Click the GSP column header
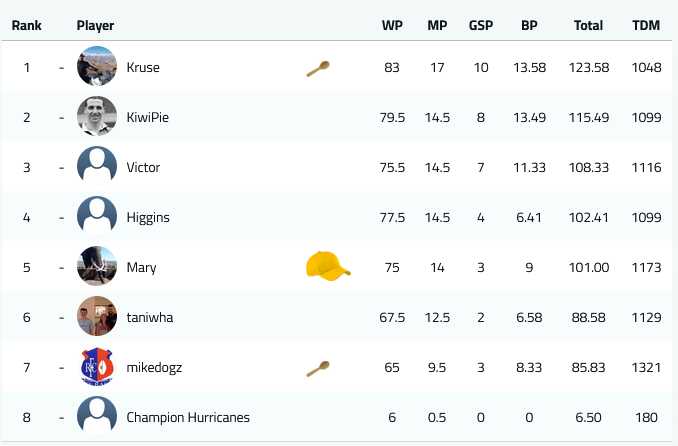Screen dimensions: 678x446 pyautogui.click(x=481, y=25)
